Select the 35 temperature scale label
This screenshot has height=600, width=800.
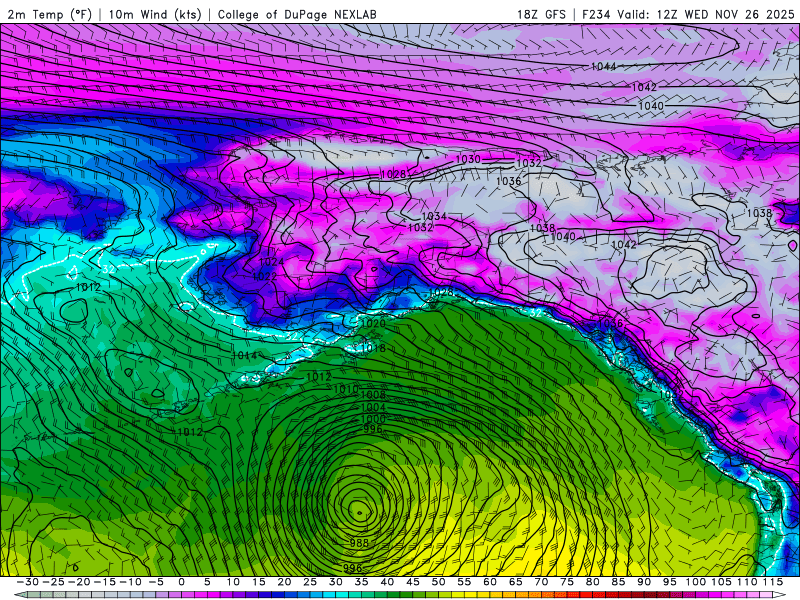point(361,582)
